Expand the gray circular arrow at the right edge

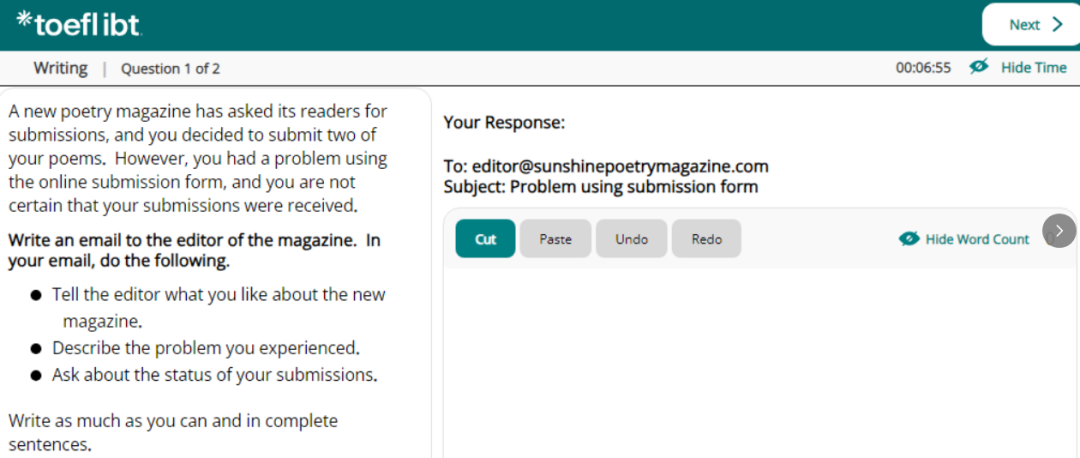click(x=1060, y=231)
